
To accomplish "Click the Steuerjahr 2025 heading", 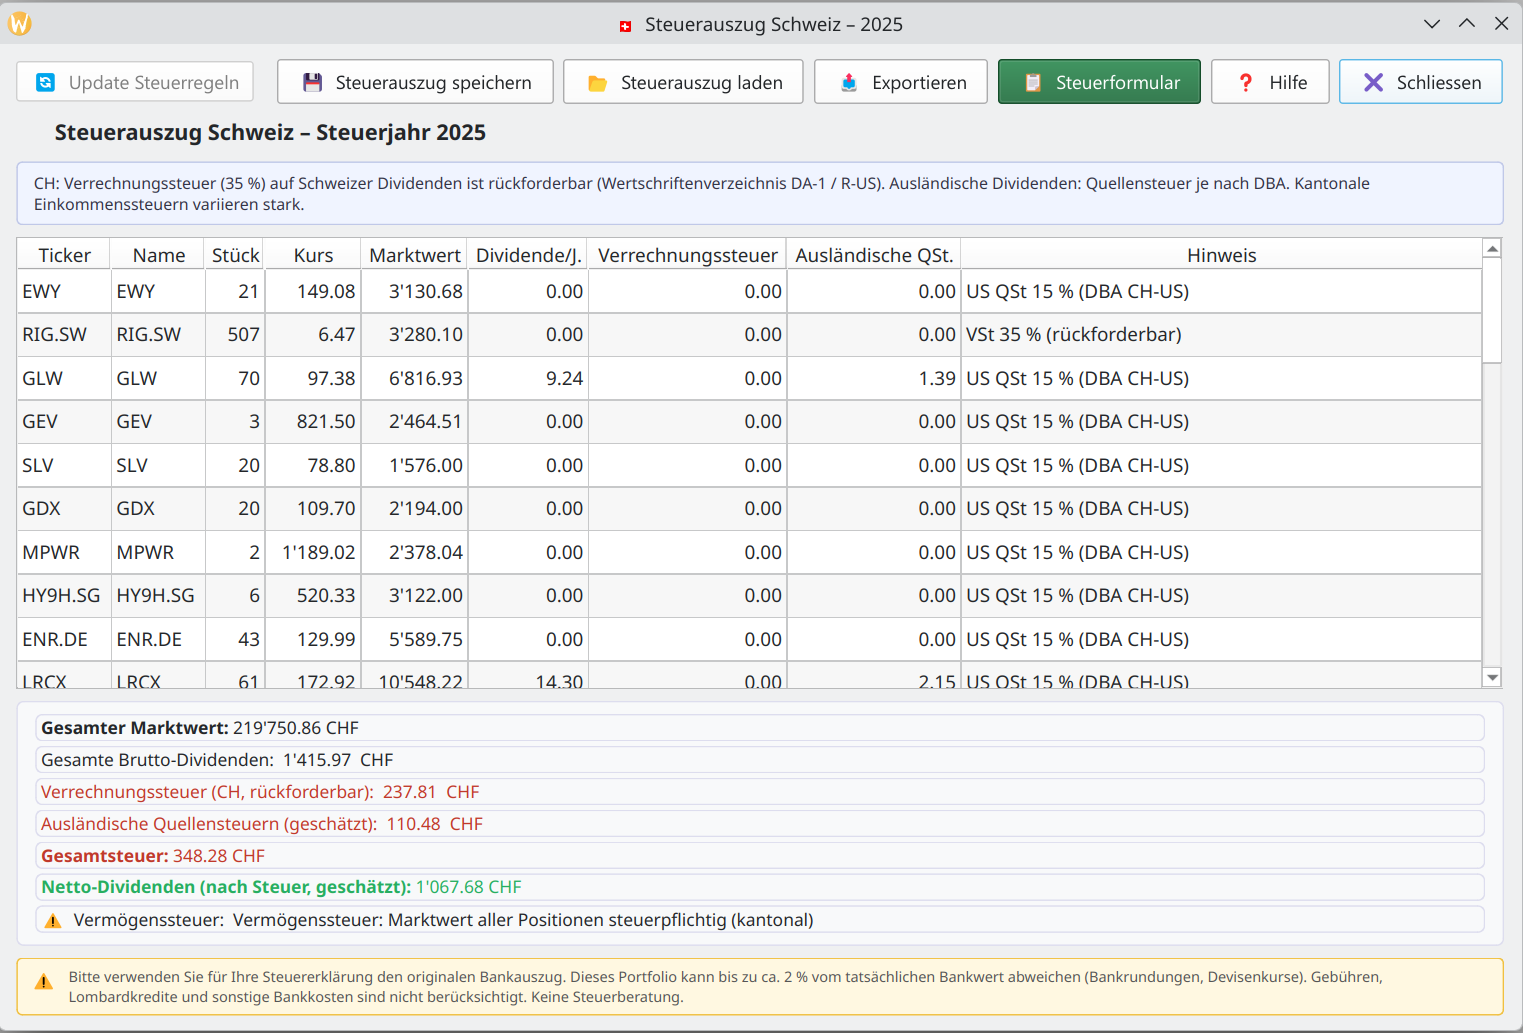I will click(270, 132).
